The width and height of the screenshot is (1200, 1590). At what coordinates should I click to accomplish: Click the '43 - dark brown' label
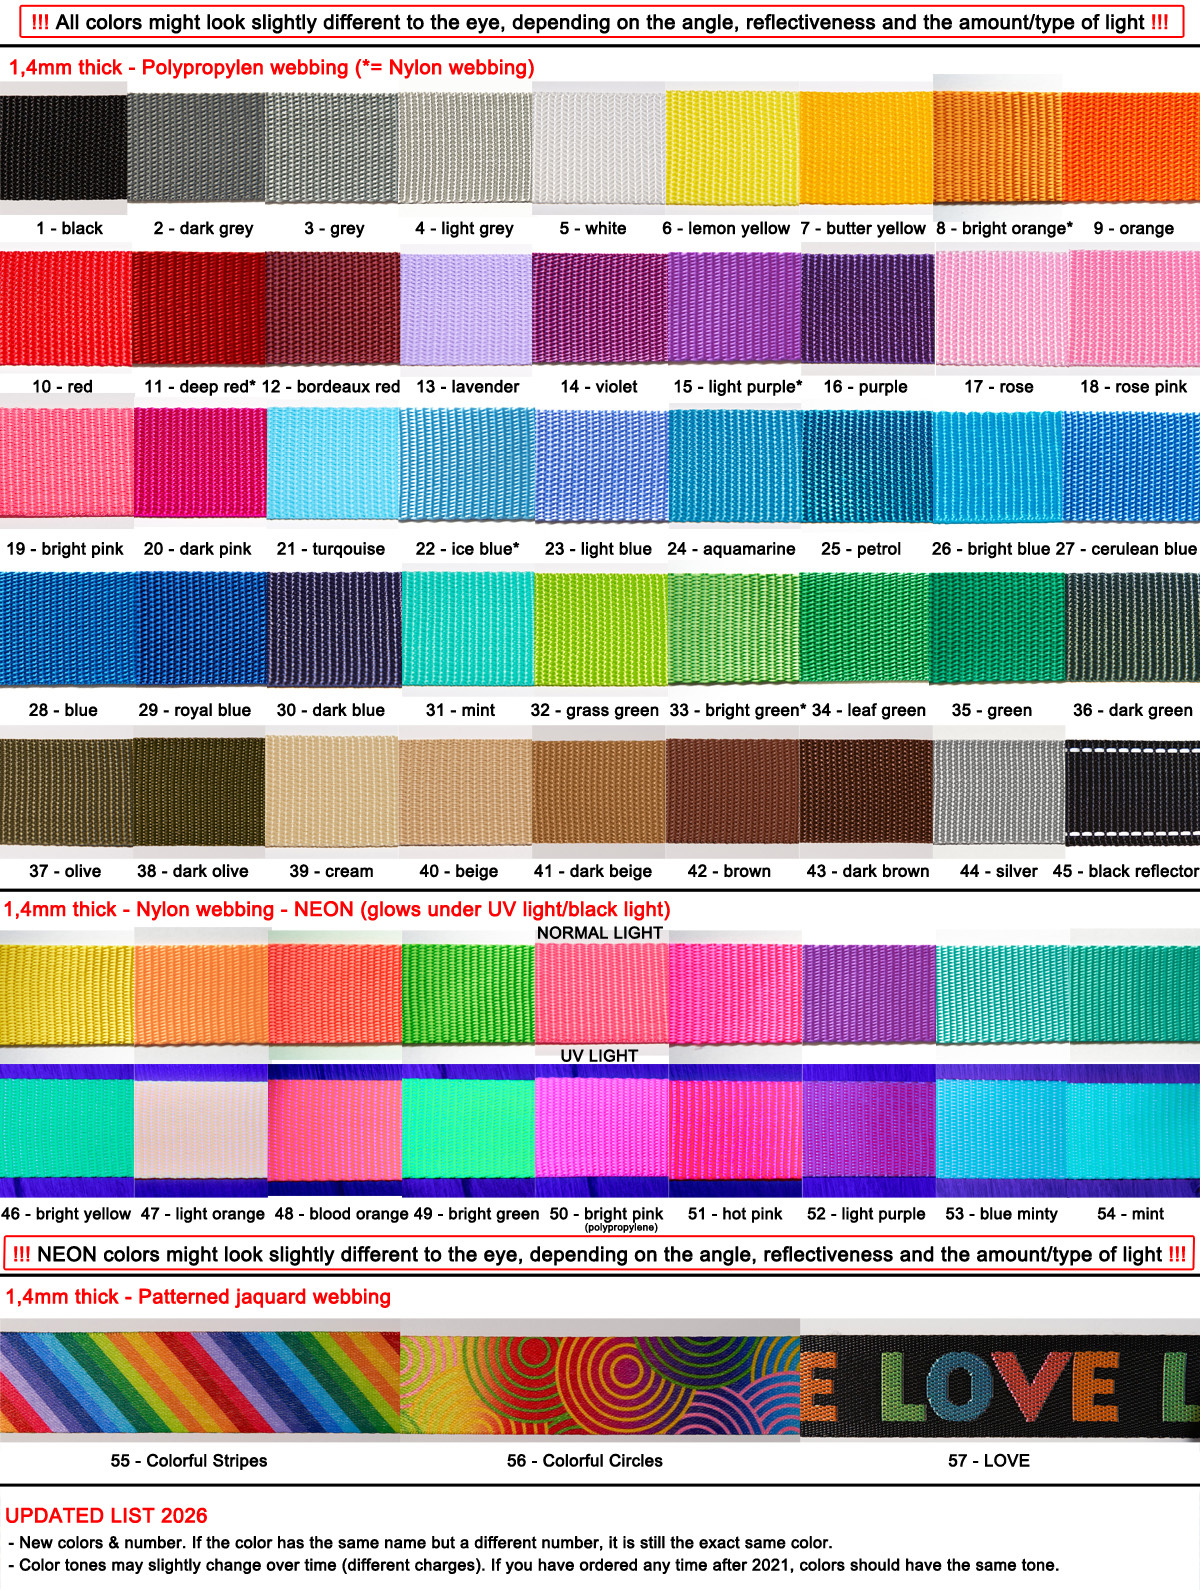tap(868, 871)
